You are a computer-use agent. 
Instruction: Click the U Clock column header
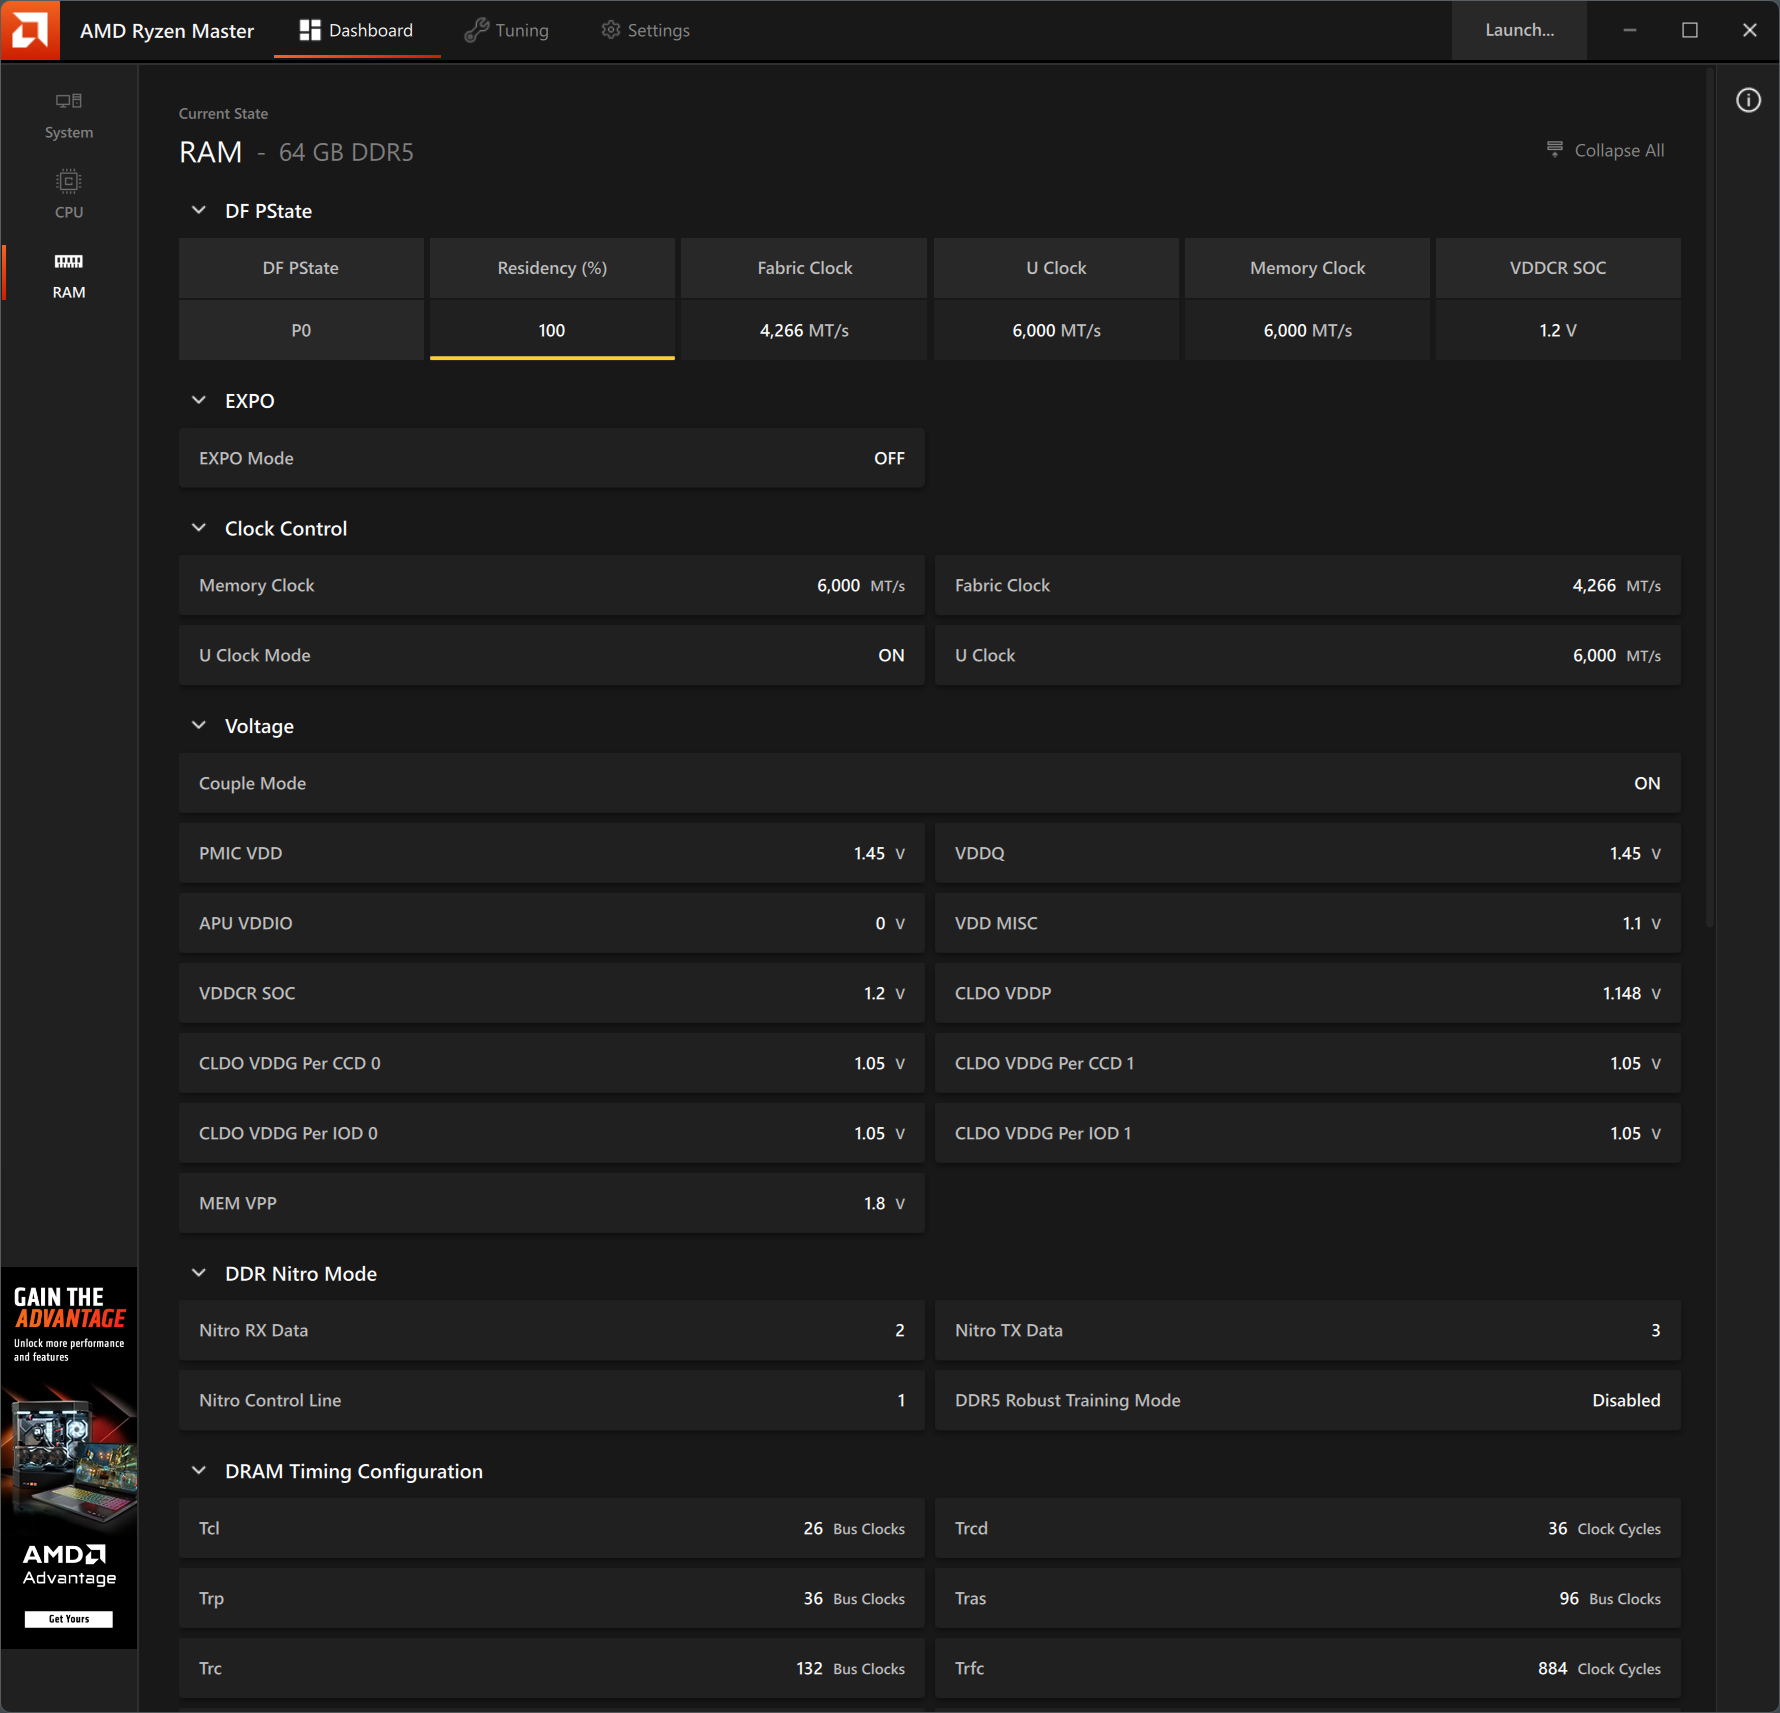point(1056,268)
